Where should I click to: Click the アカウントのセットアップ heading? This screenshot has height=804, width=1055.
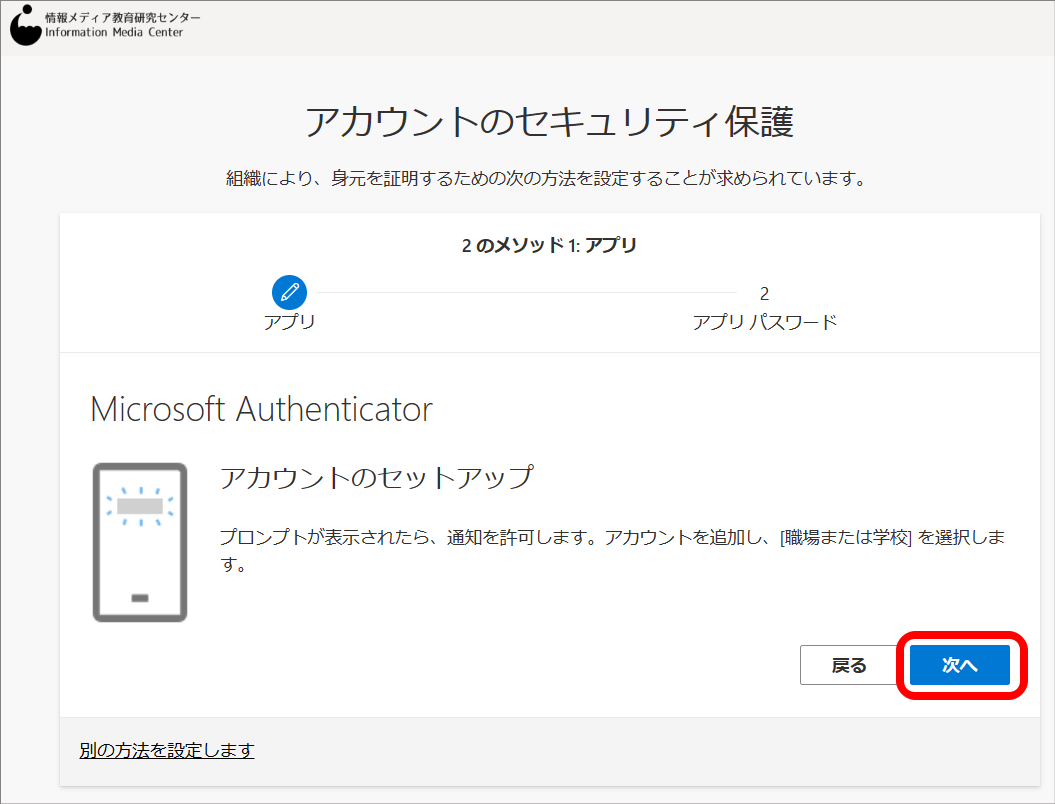[377, 478]
